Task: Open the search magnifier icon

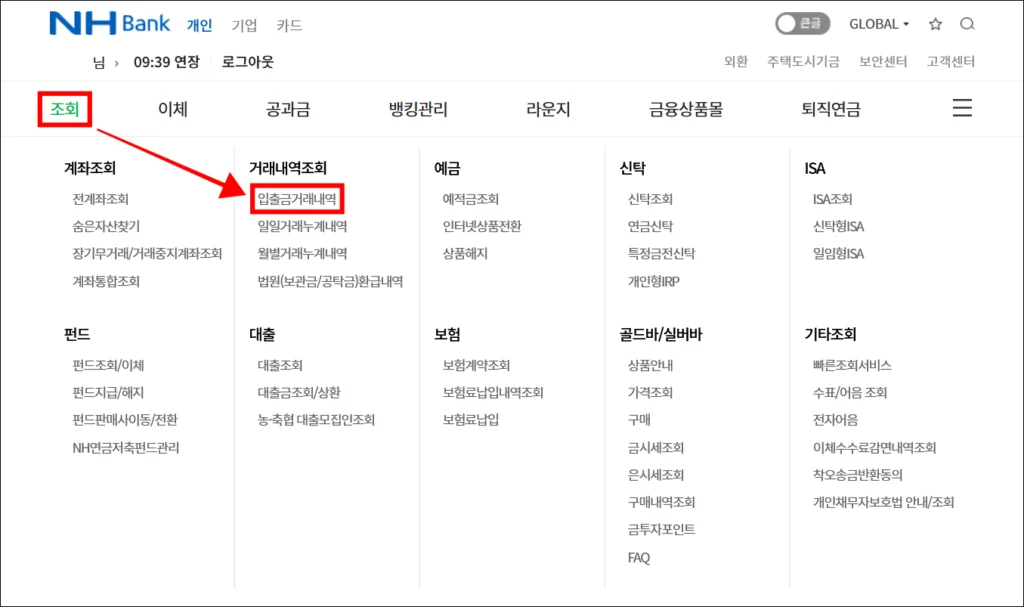Action: pos(967,24)
